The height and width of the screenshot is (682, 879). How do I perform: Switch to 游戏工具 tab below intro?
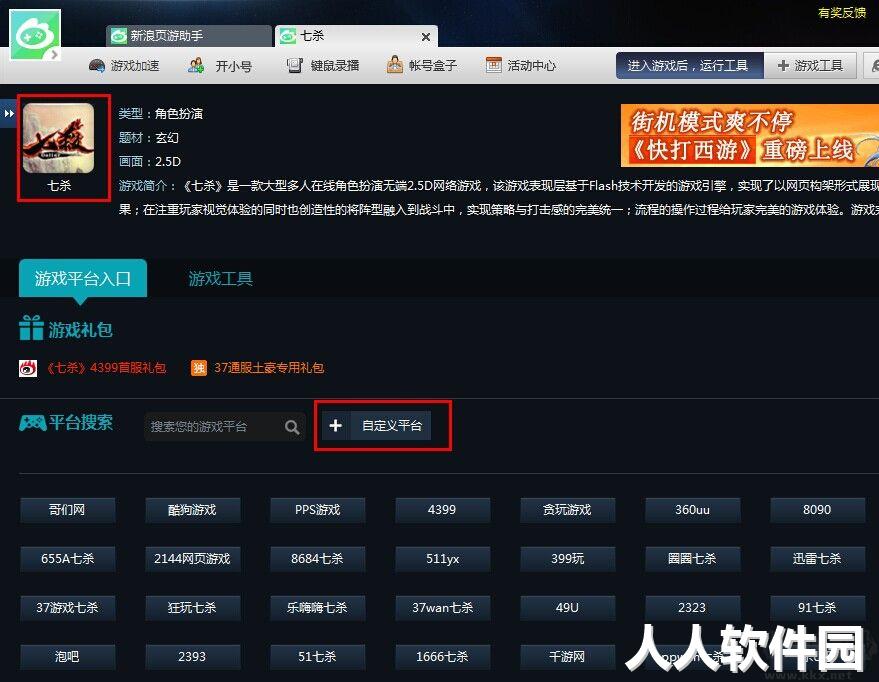(220, 278)
